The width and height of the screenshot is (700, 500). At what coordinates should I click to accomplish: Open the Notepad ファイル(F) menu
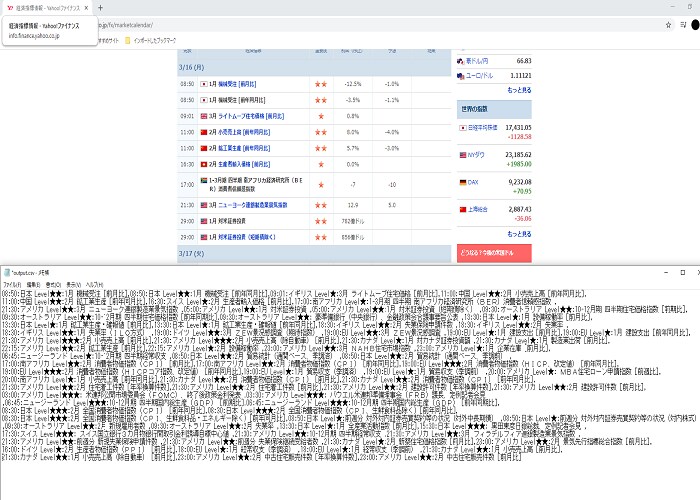(12, 284)
